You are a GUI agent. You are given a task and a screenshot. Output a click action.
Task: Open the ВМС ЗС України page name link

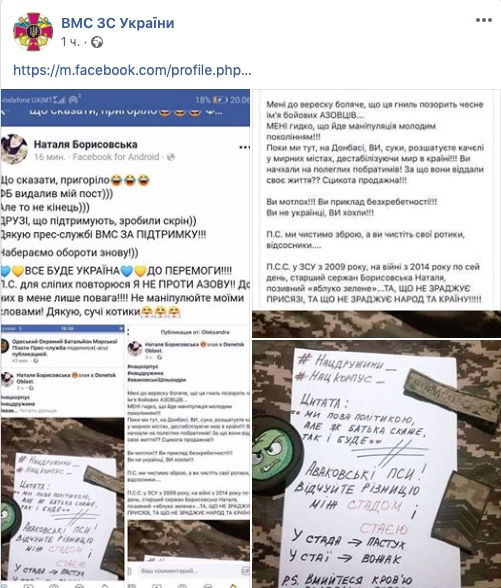point(118,23)
